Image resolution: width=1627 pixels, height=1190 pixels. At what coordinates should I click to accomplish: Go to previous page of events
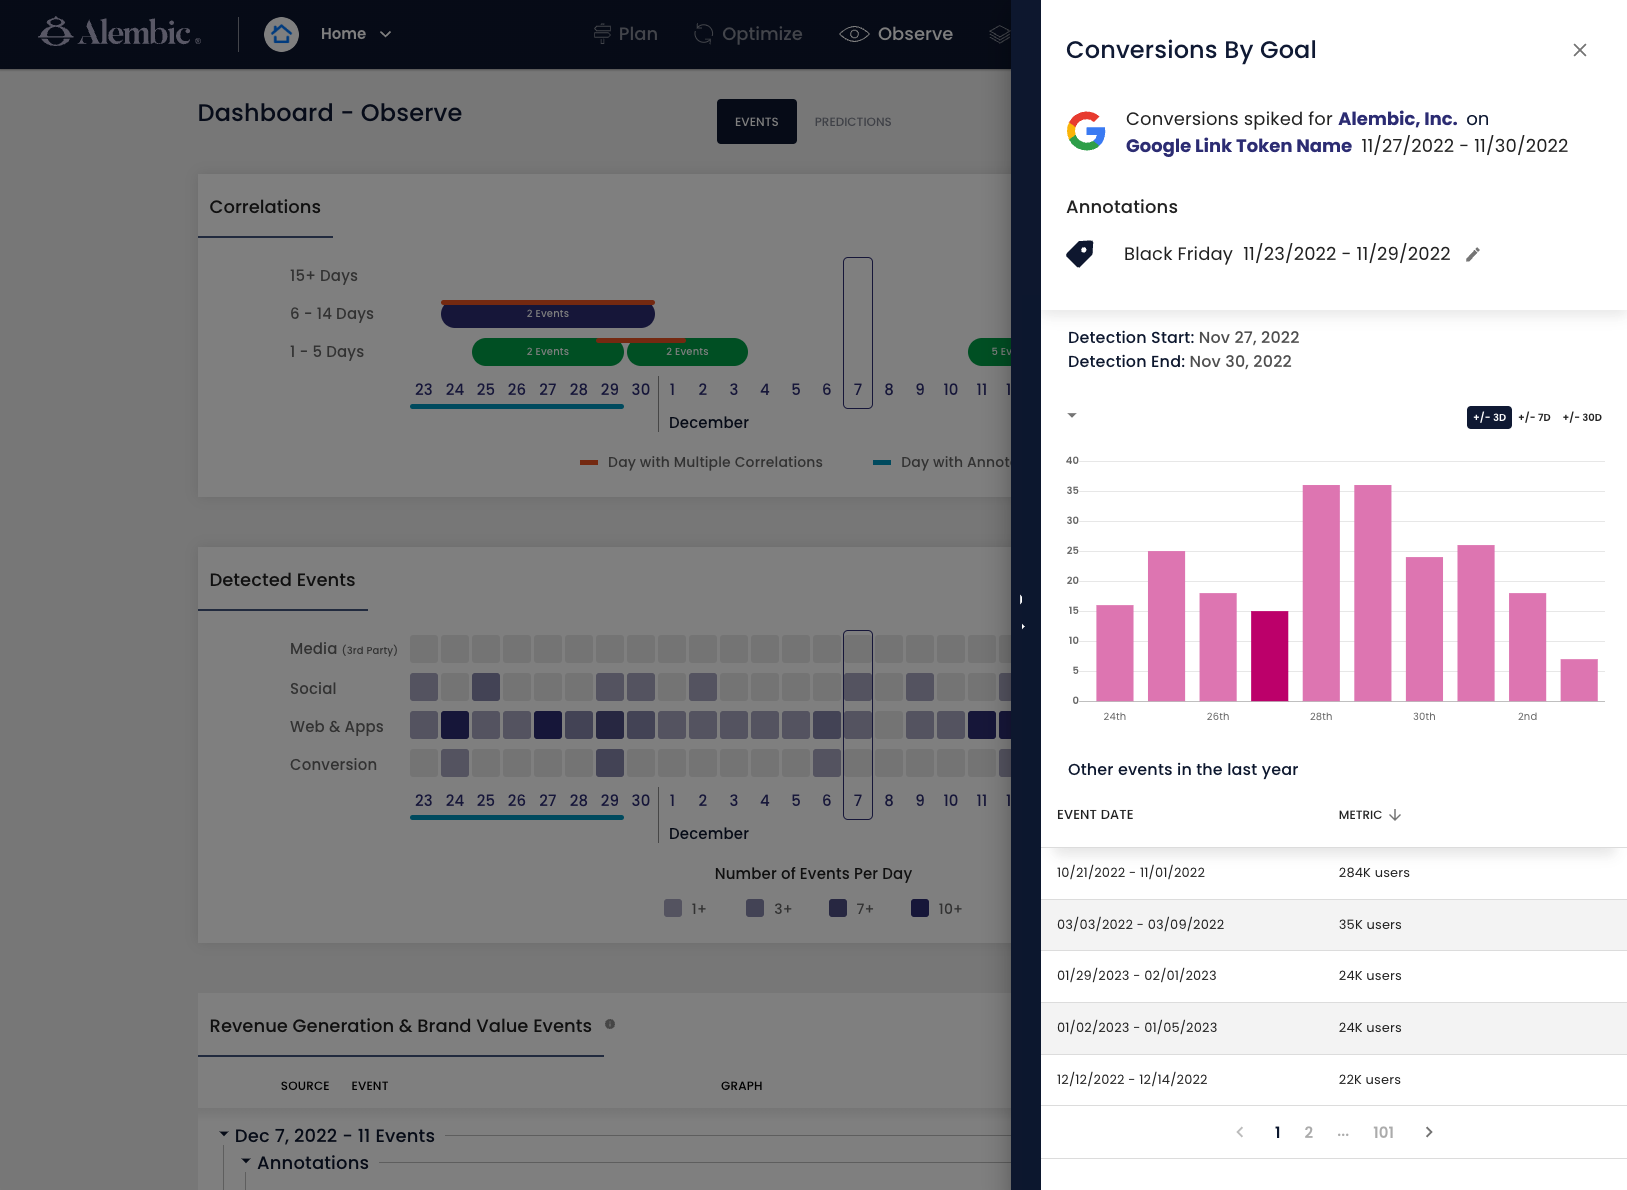pyautogui.click(x=1240, y=1132)
